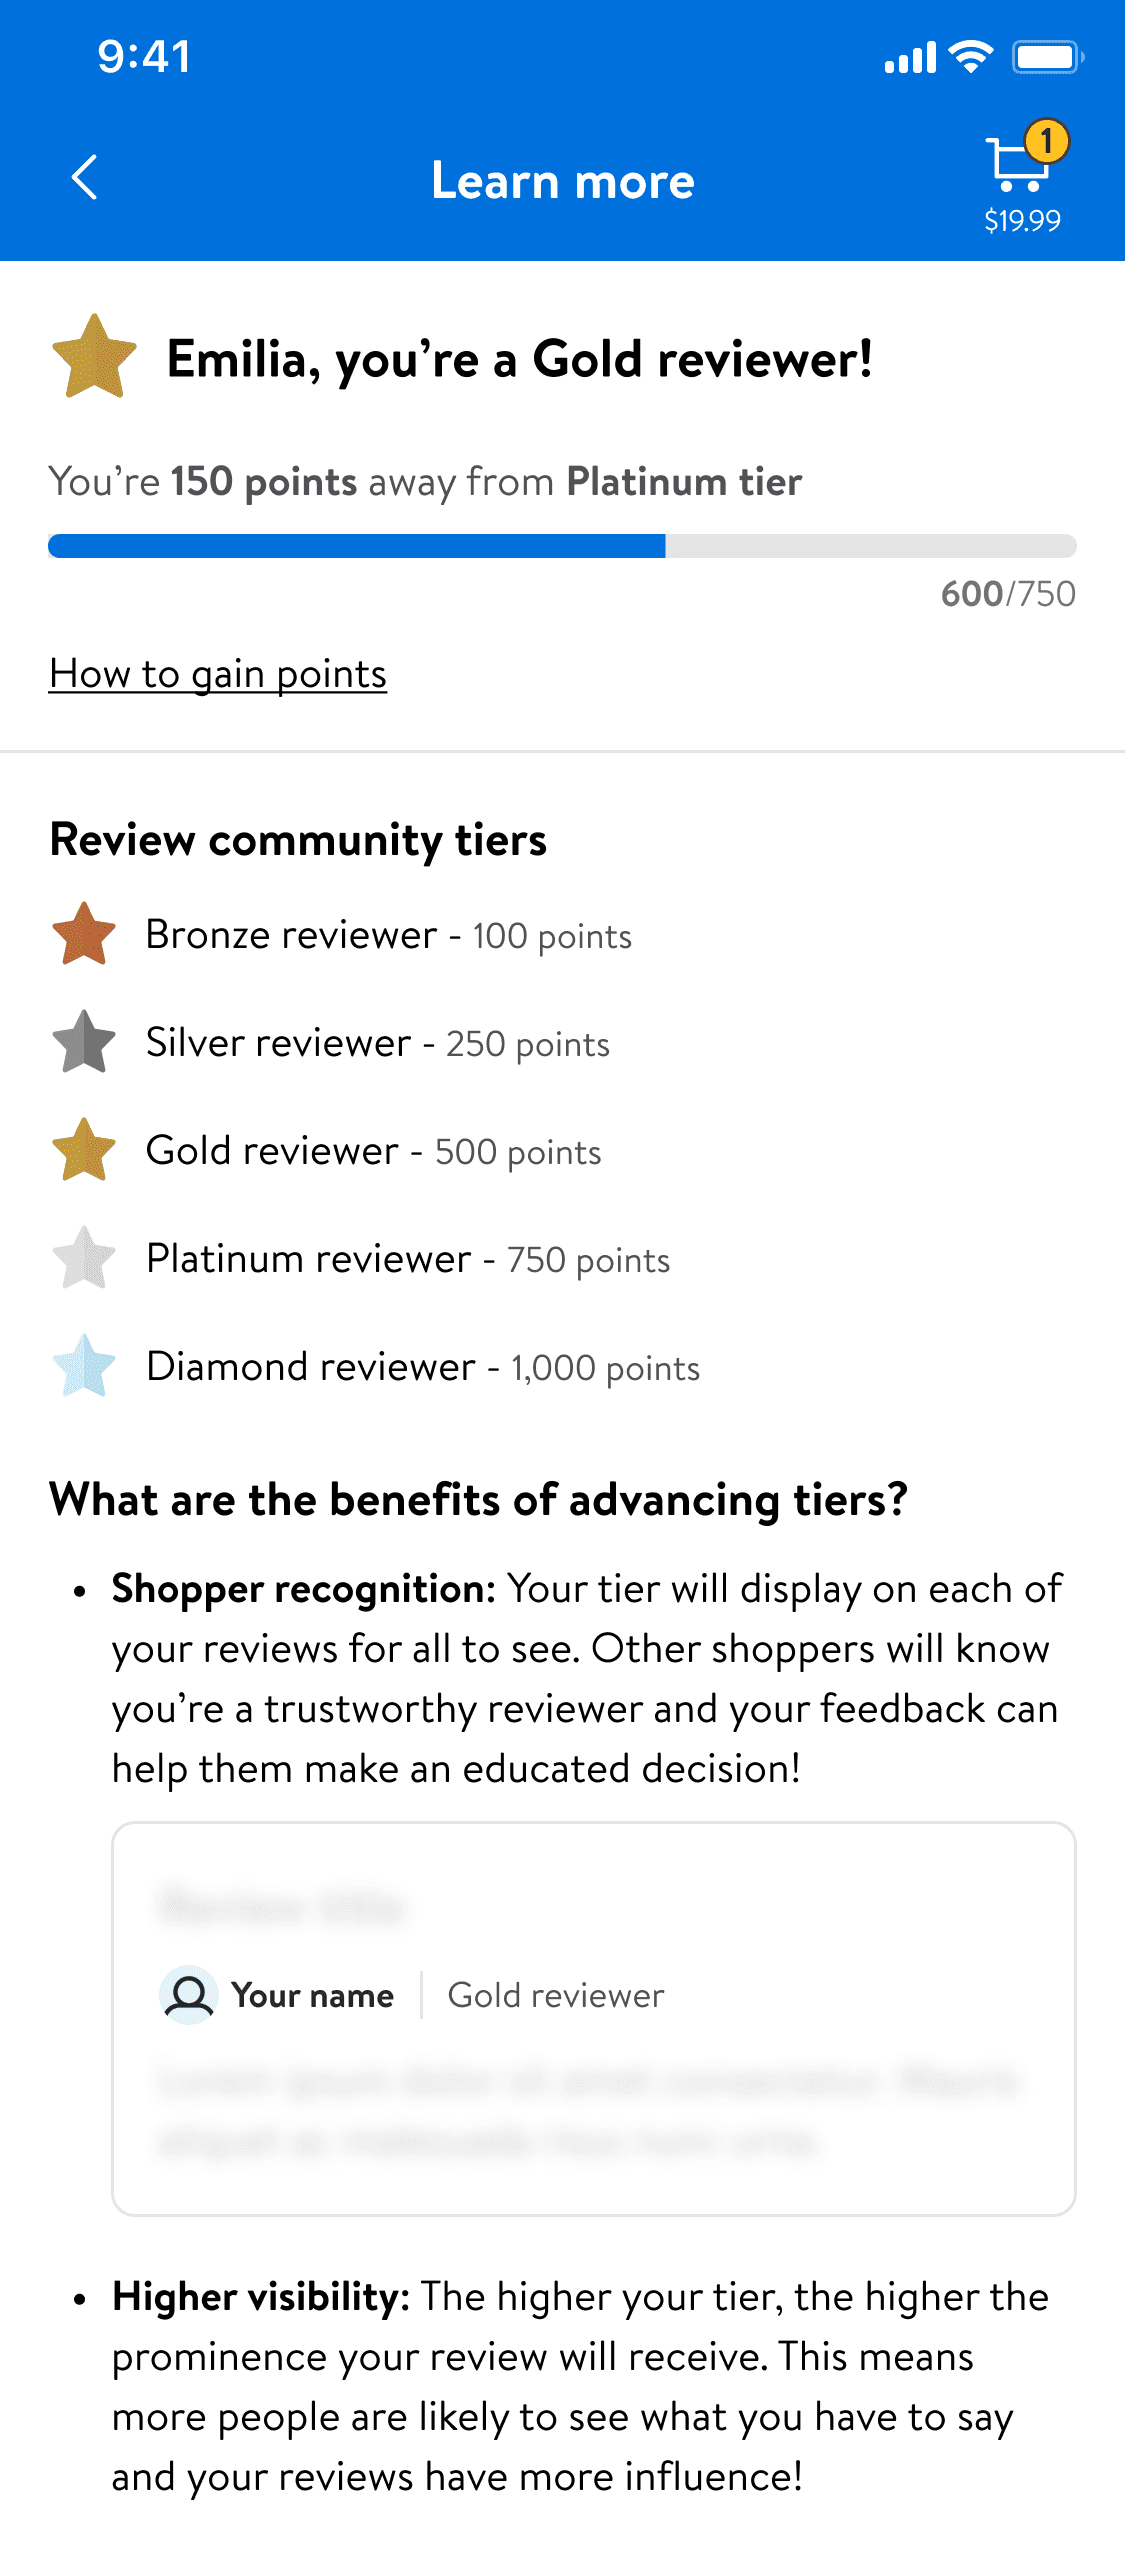
Task: Tap the $19.99 cart total
Action: [1022, 221]
